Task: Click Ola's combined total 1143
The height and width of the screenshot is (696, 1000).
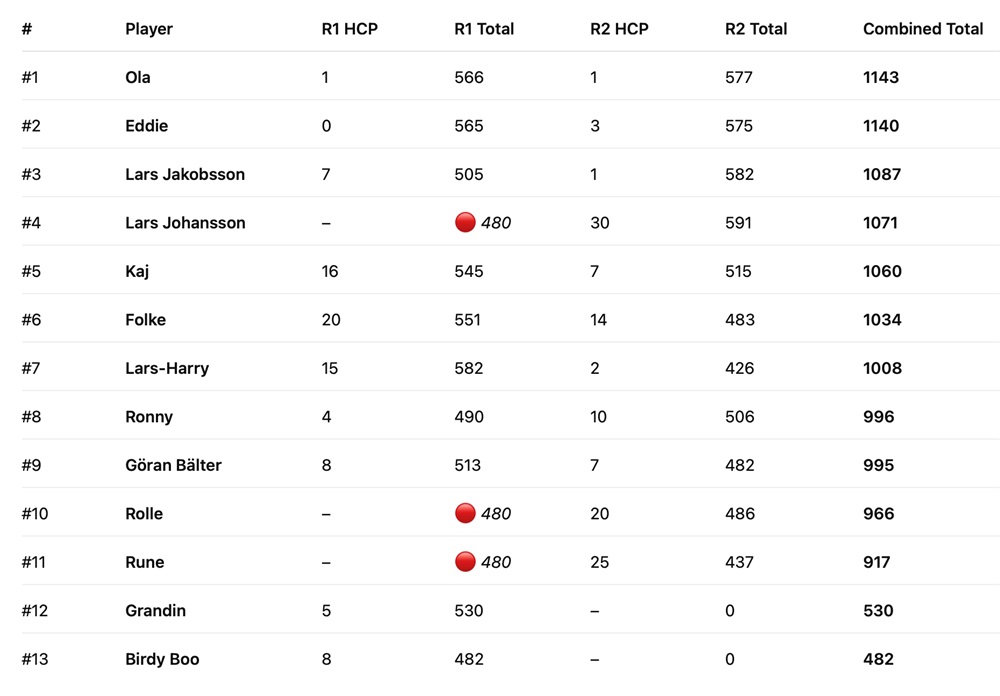Action: click(881, 77)
